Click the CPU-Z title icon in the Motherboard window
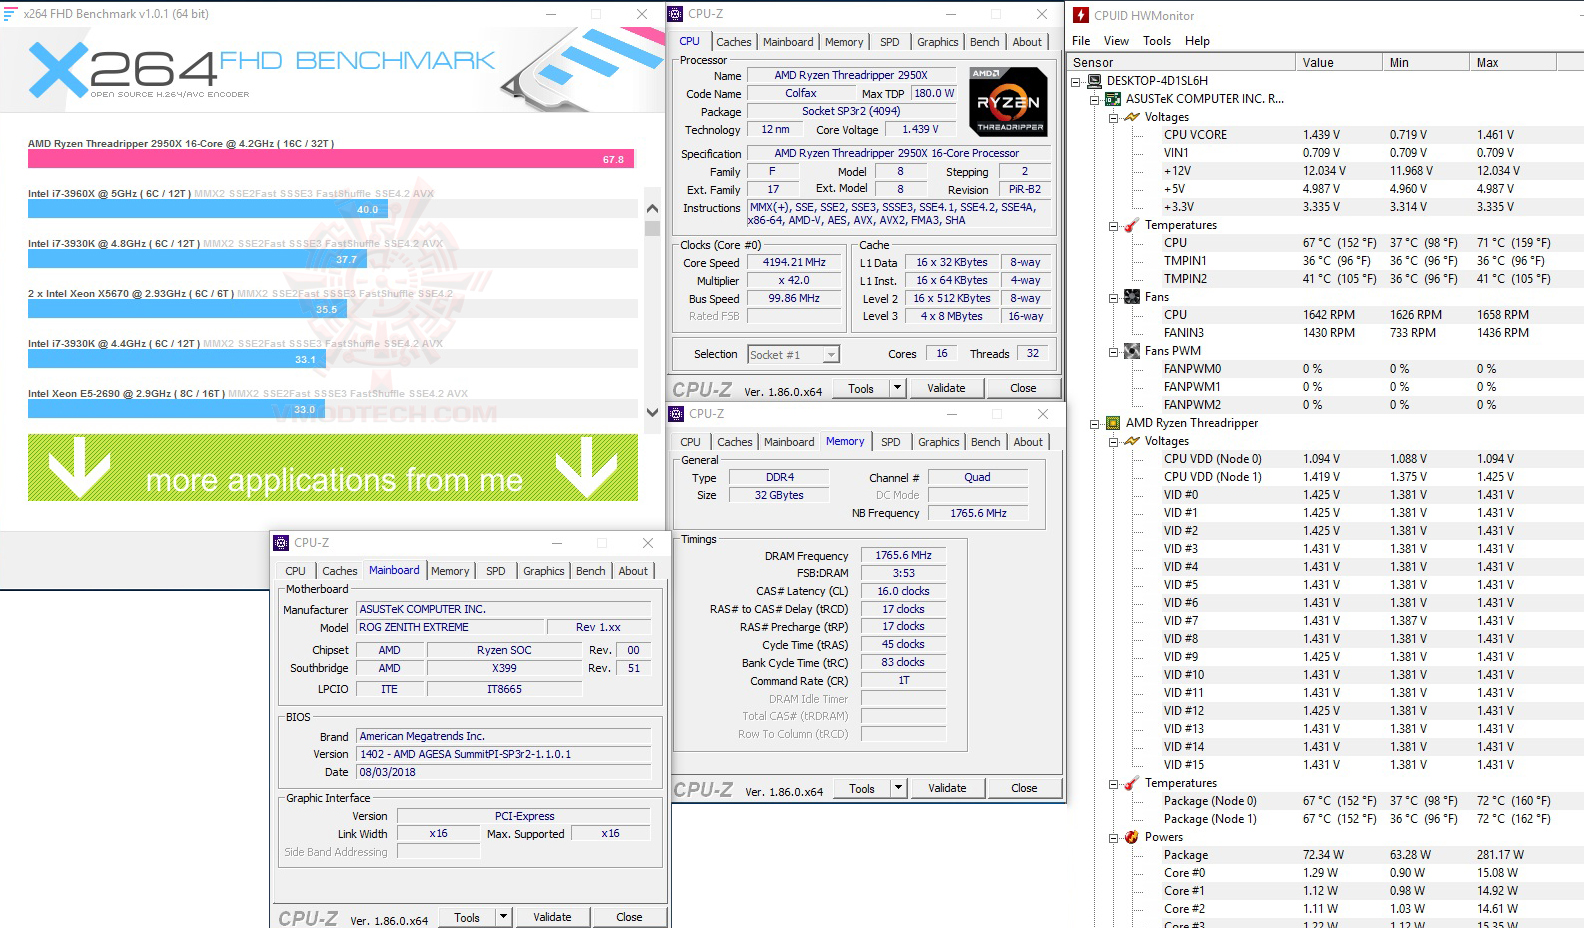This screenshot has height=928, width=1584. pyautogui.click(x=281, y=543)
